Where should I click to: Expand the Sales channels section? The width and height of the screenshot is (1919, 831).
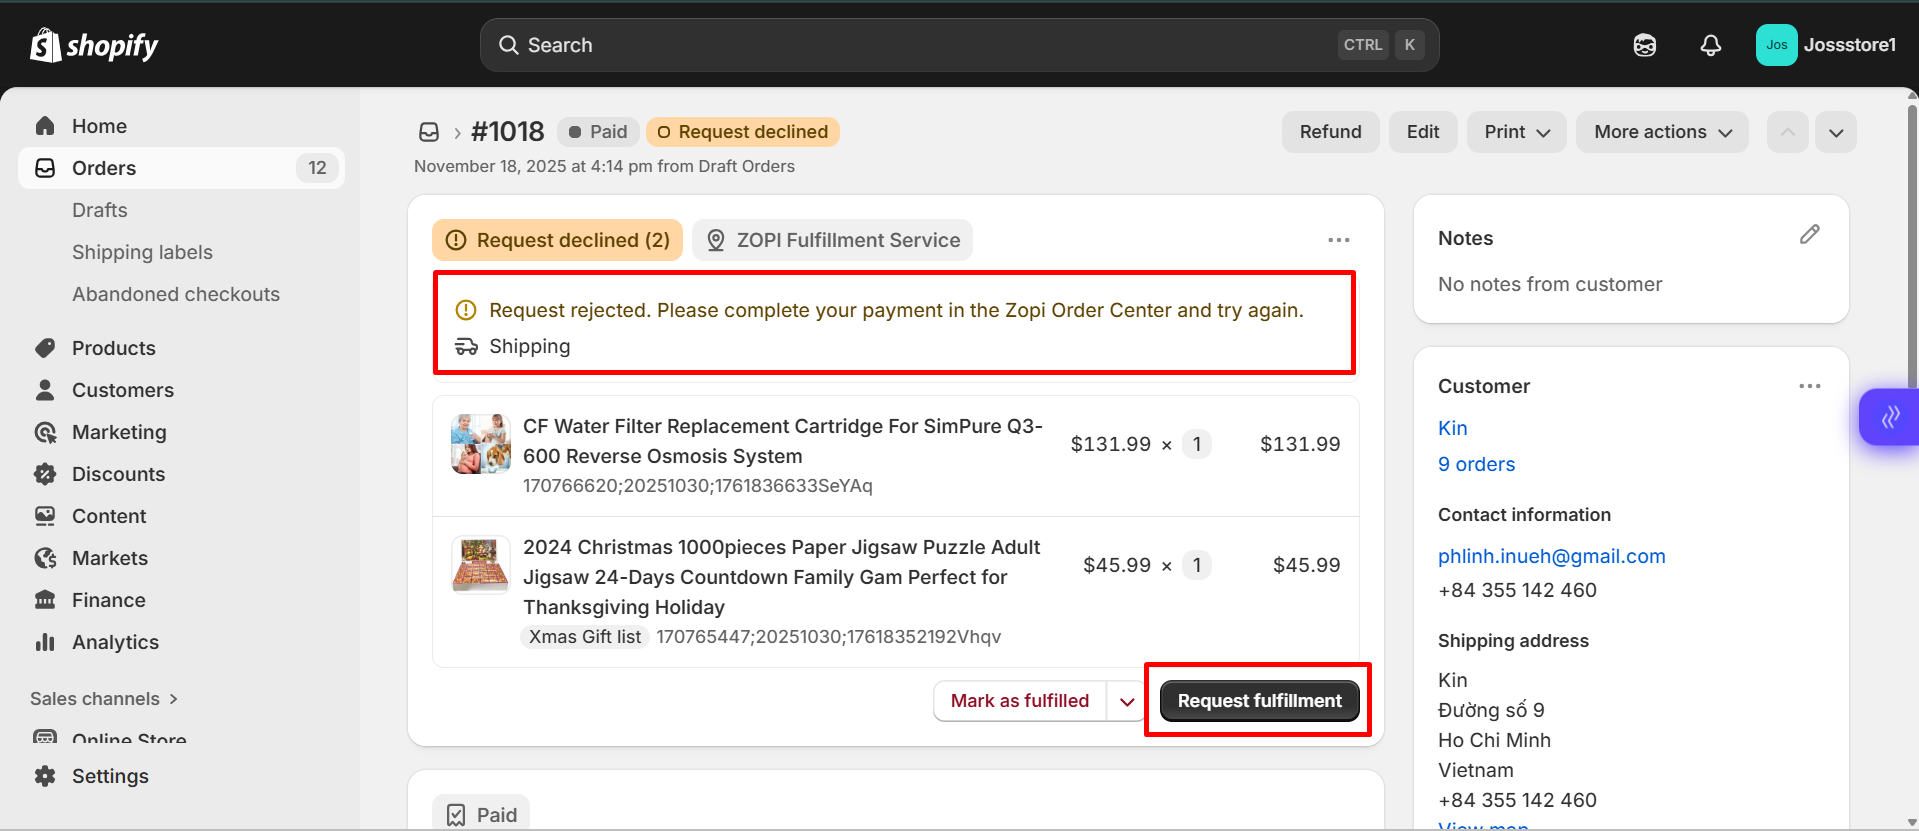[x=104, y=699]
